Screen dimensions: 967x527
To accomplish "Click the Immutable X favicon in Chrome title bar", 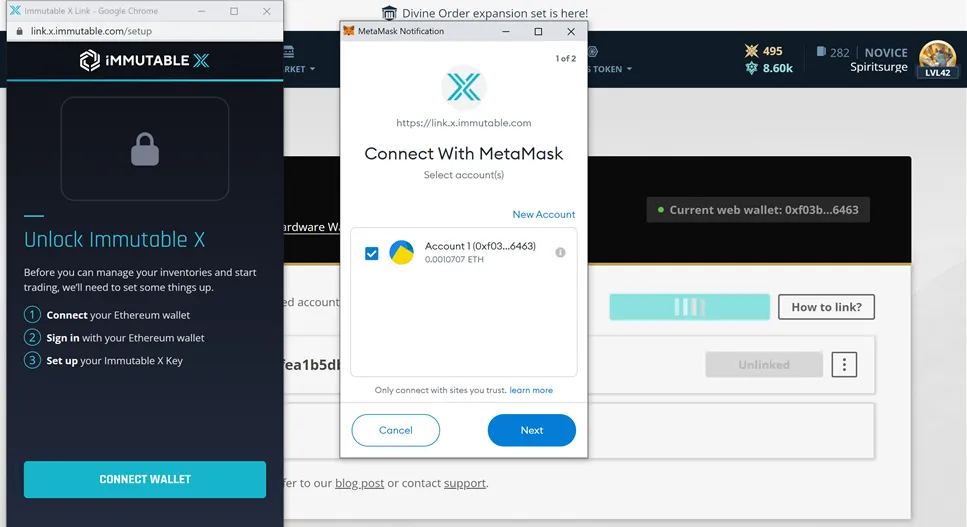I will click(x=15, y=10).
